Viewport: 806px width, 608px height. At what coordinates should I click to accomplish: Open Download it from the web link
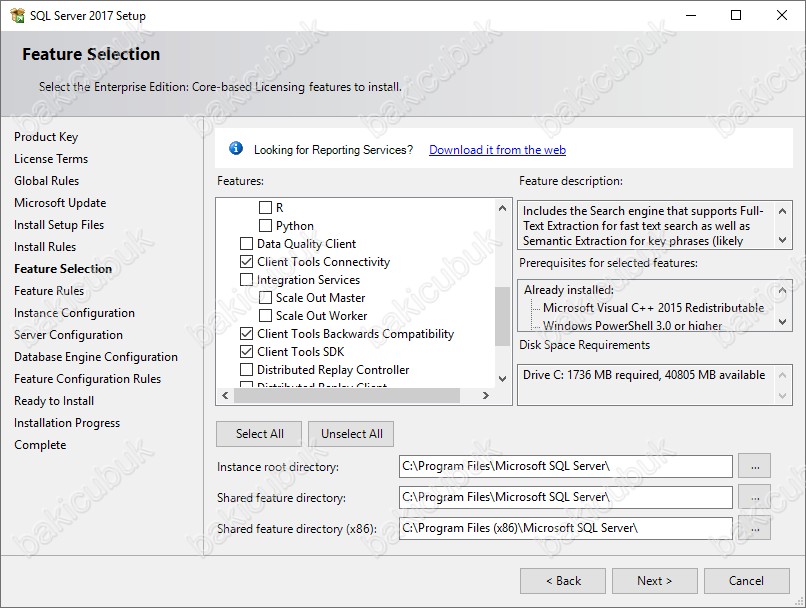point(497,150)
